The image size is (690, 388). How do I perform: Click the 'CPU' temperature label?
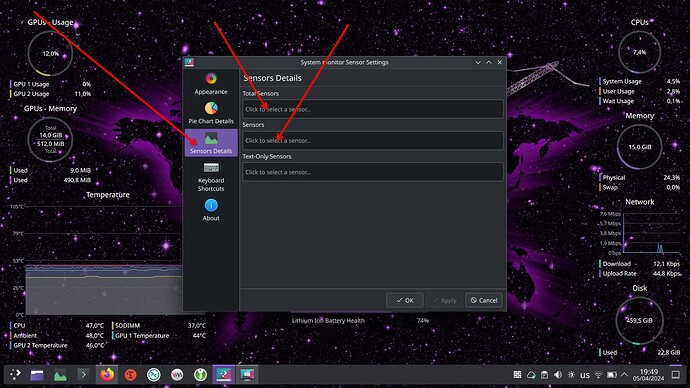click(19, 326)
